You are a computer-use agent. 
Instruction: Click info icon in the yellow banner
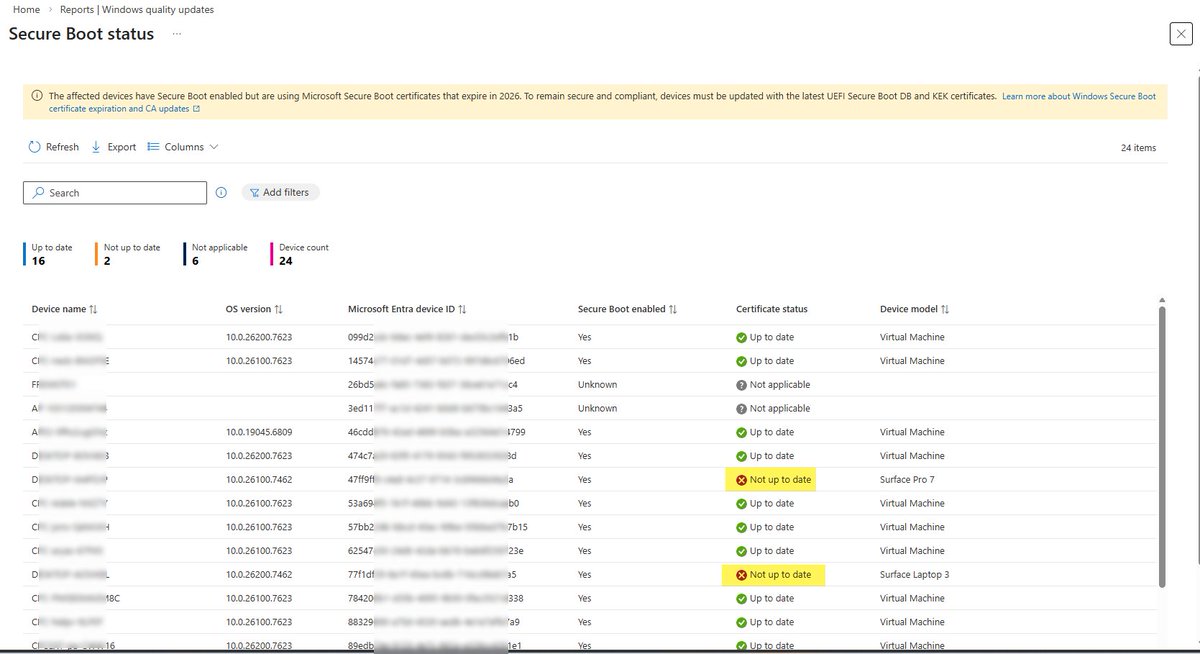click(x=37, y=96)
